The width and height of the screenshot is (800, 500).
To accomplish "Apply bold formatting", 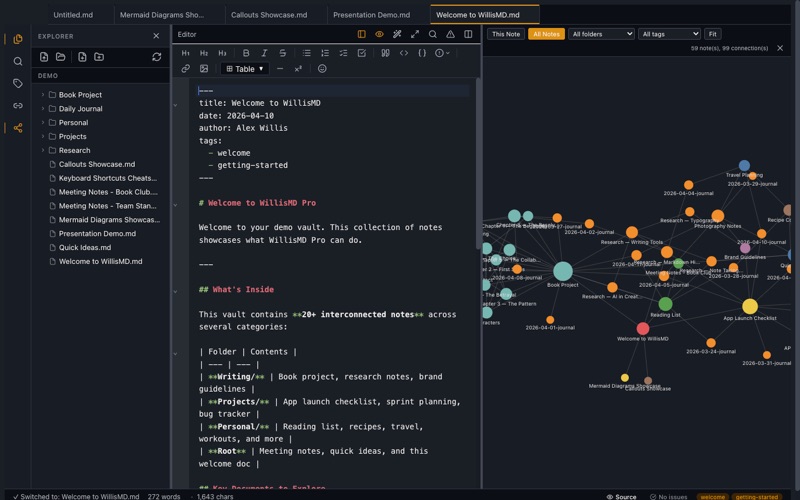I will click(x=246, y=53).
